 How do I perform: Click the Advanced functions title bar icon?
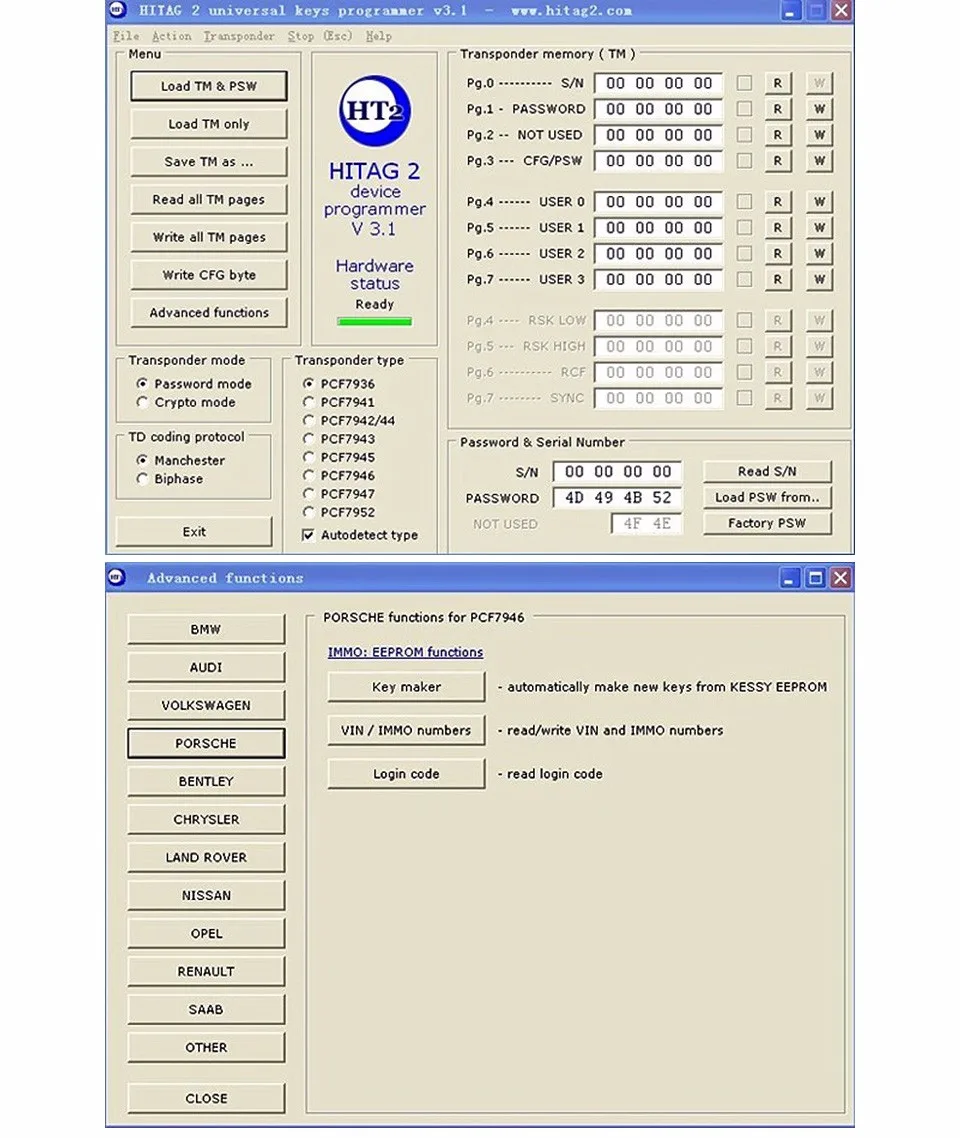click(x=116, y=577)
